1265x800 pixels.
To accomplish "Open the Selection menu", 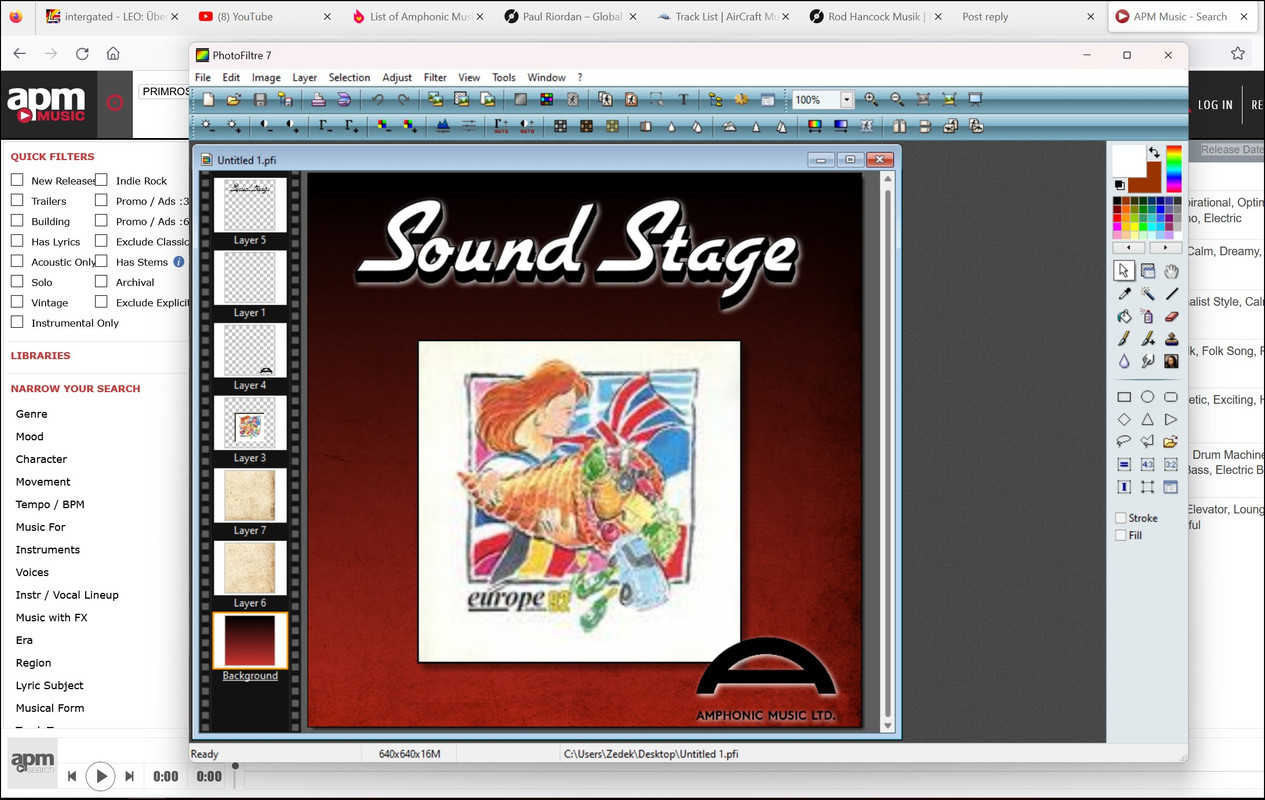I will (x=349, y=77).
